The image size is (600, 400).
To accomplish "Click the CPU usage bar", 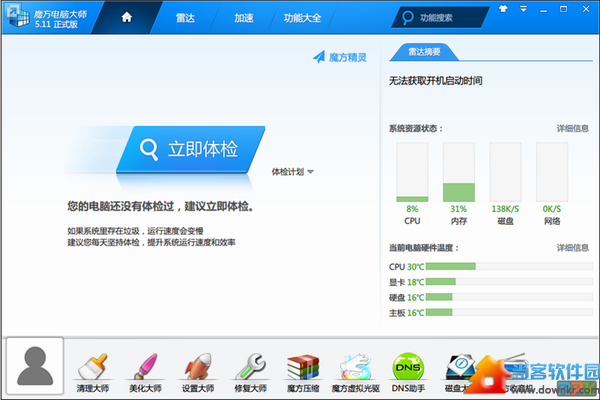I will [x=412, y=172].
